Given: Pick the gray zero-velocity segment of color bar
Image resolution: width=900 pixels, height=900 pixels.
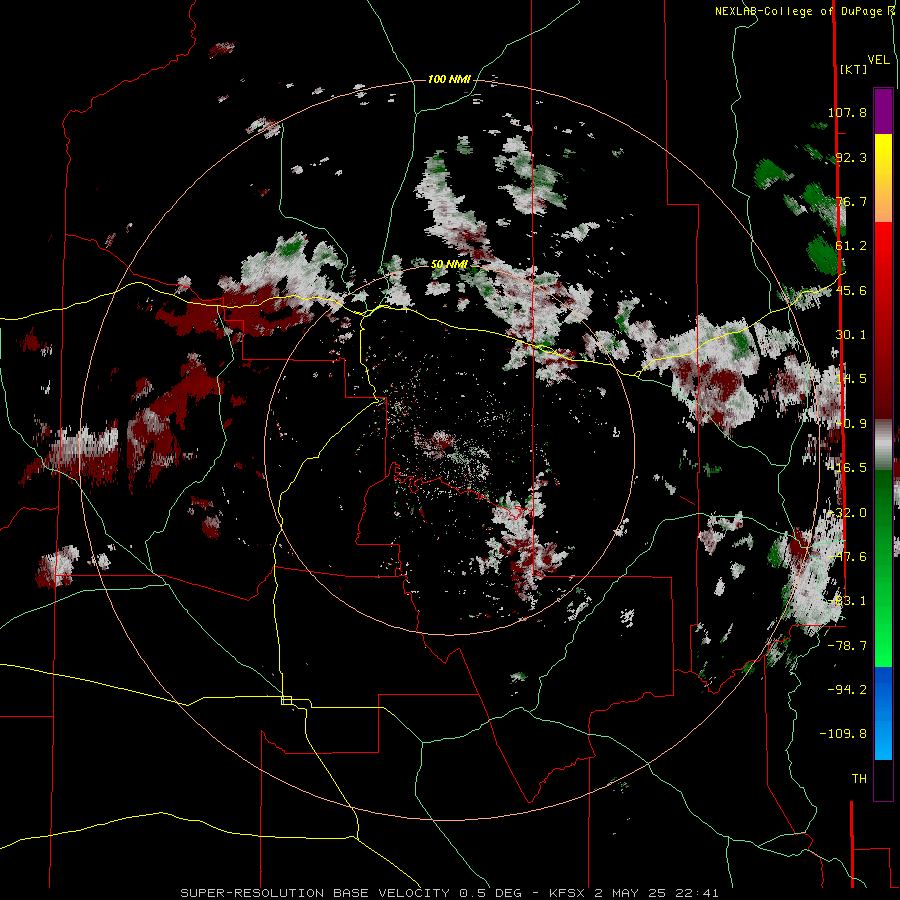Looking at the screenshot, I should (x=883, y=445).
